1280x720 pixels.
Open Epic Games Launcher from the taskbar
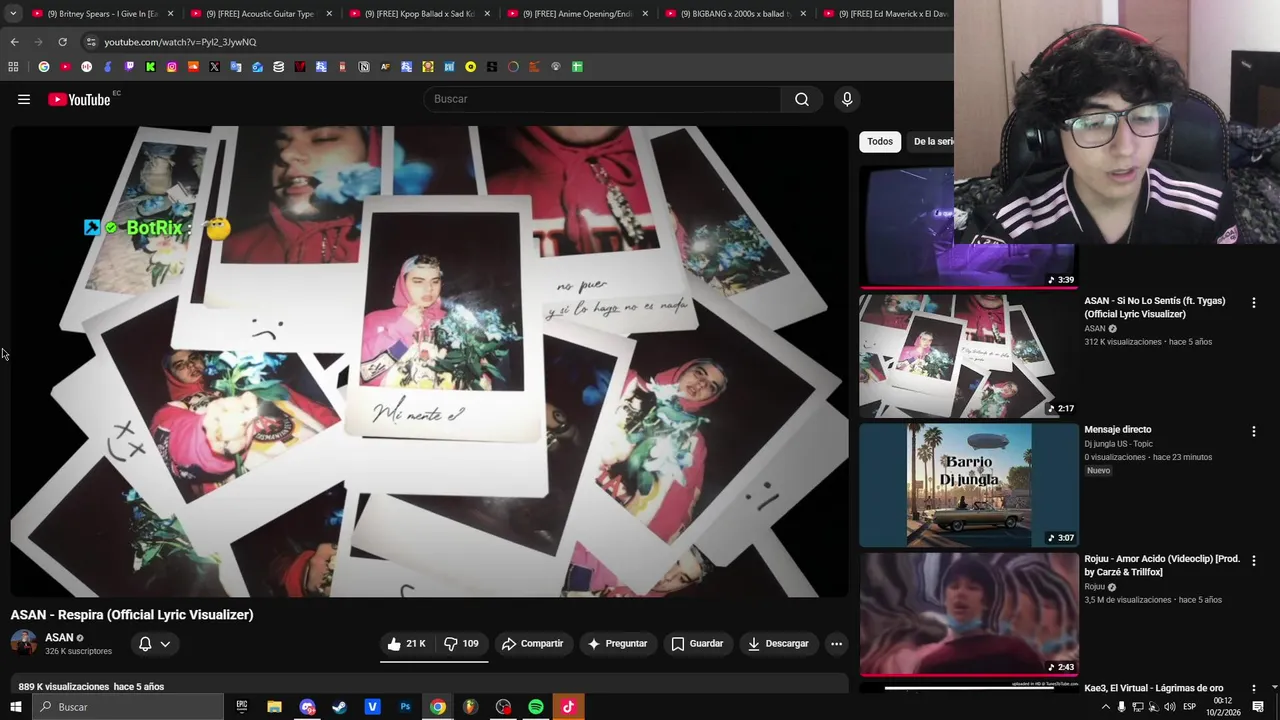point(241,707)
